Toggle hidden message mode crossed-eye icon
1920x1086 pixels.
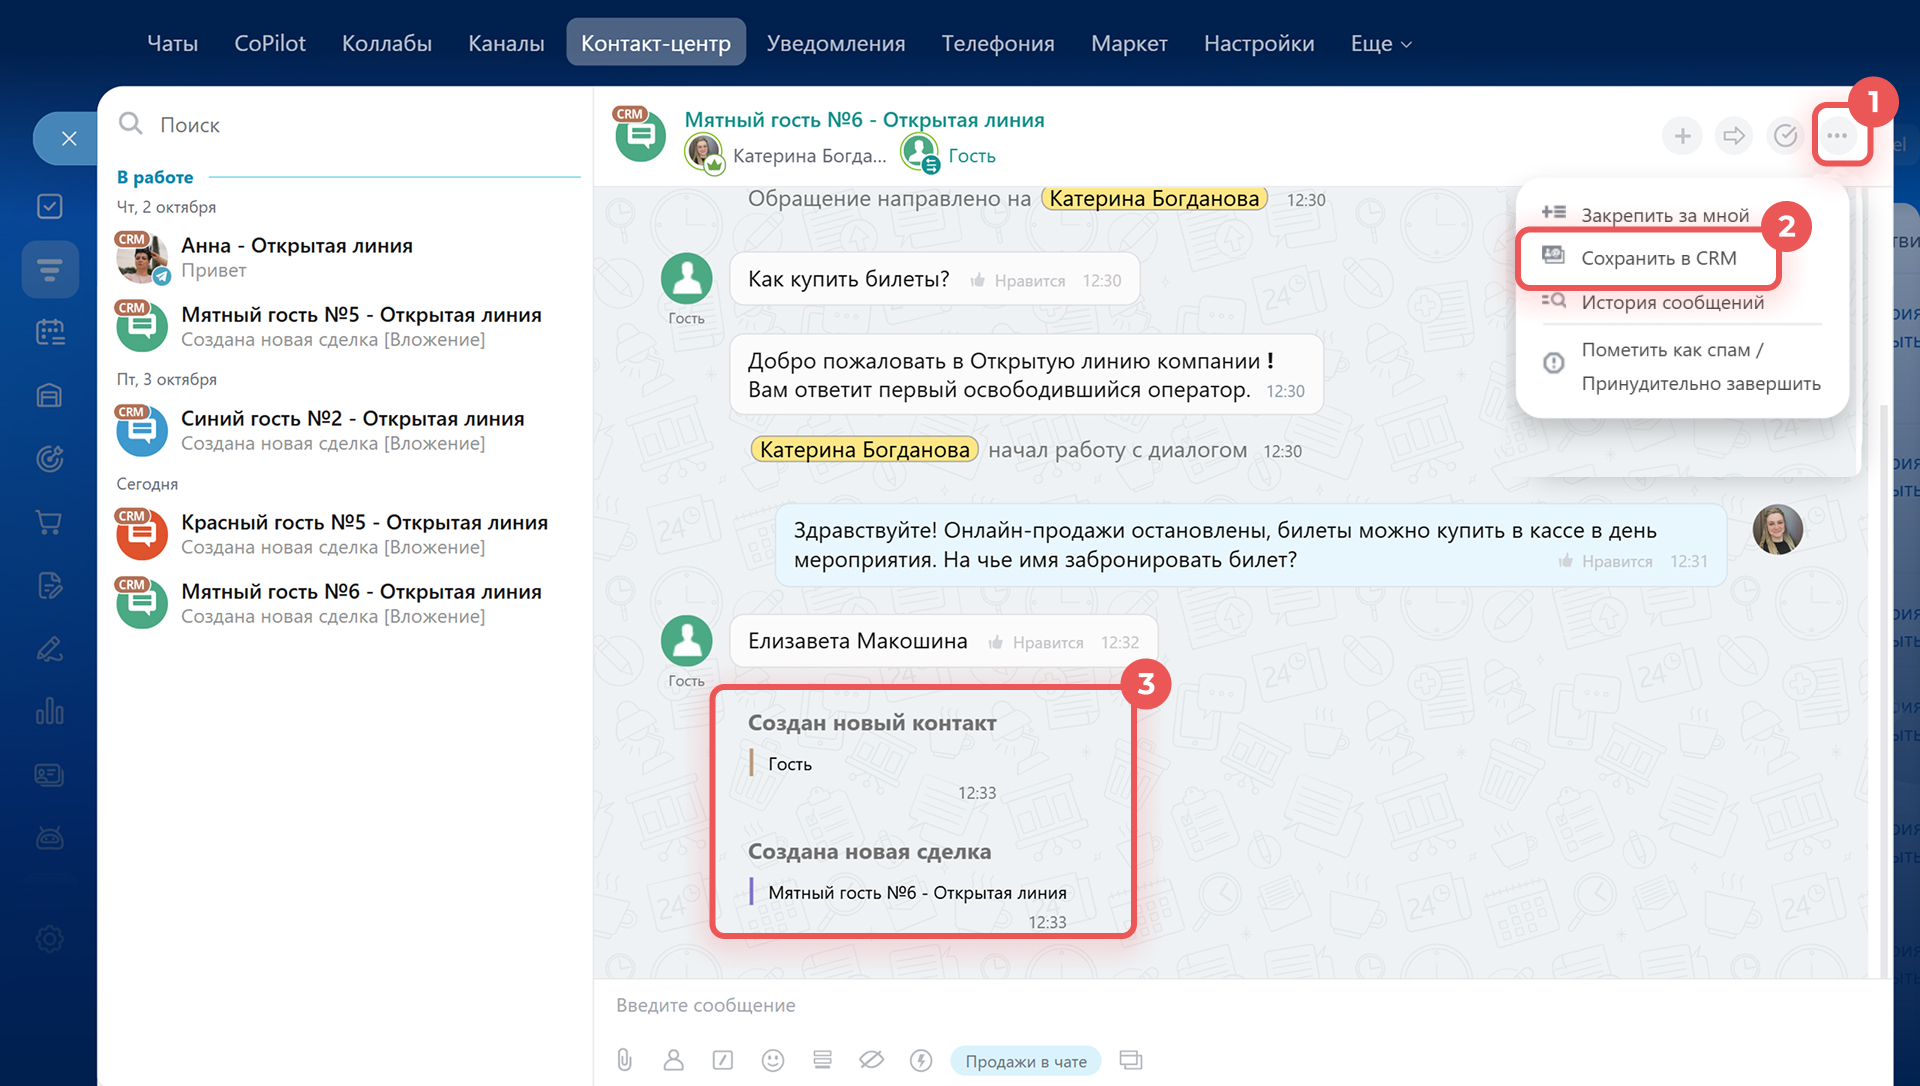coord(871,1060)
